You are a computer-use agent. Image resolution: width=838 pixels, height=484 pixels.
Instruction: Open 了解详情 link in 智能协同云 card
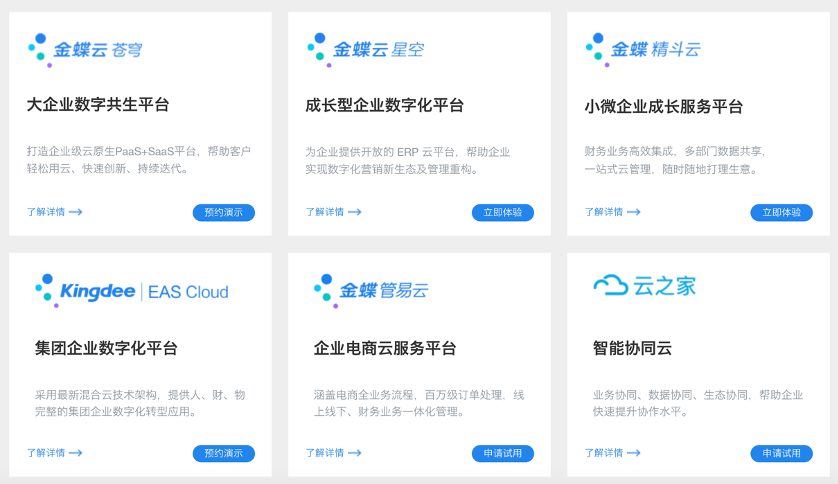[x=612, y=453]
